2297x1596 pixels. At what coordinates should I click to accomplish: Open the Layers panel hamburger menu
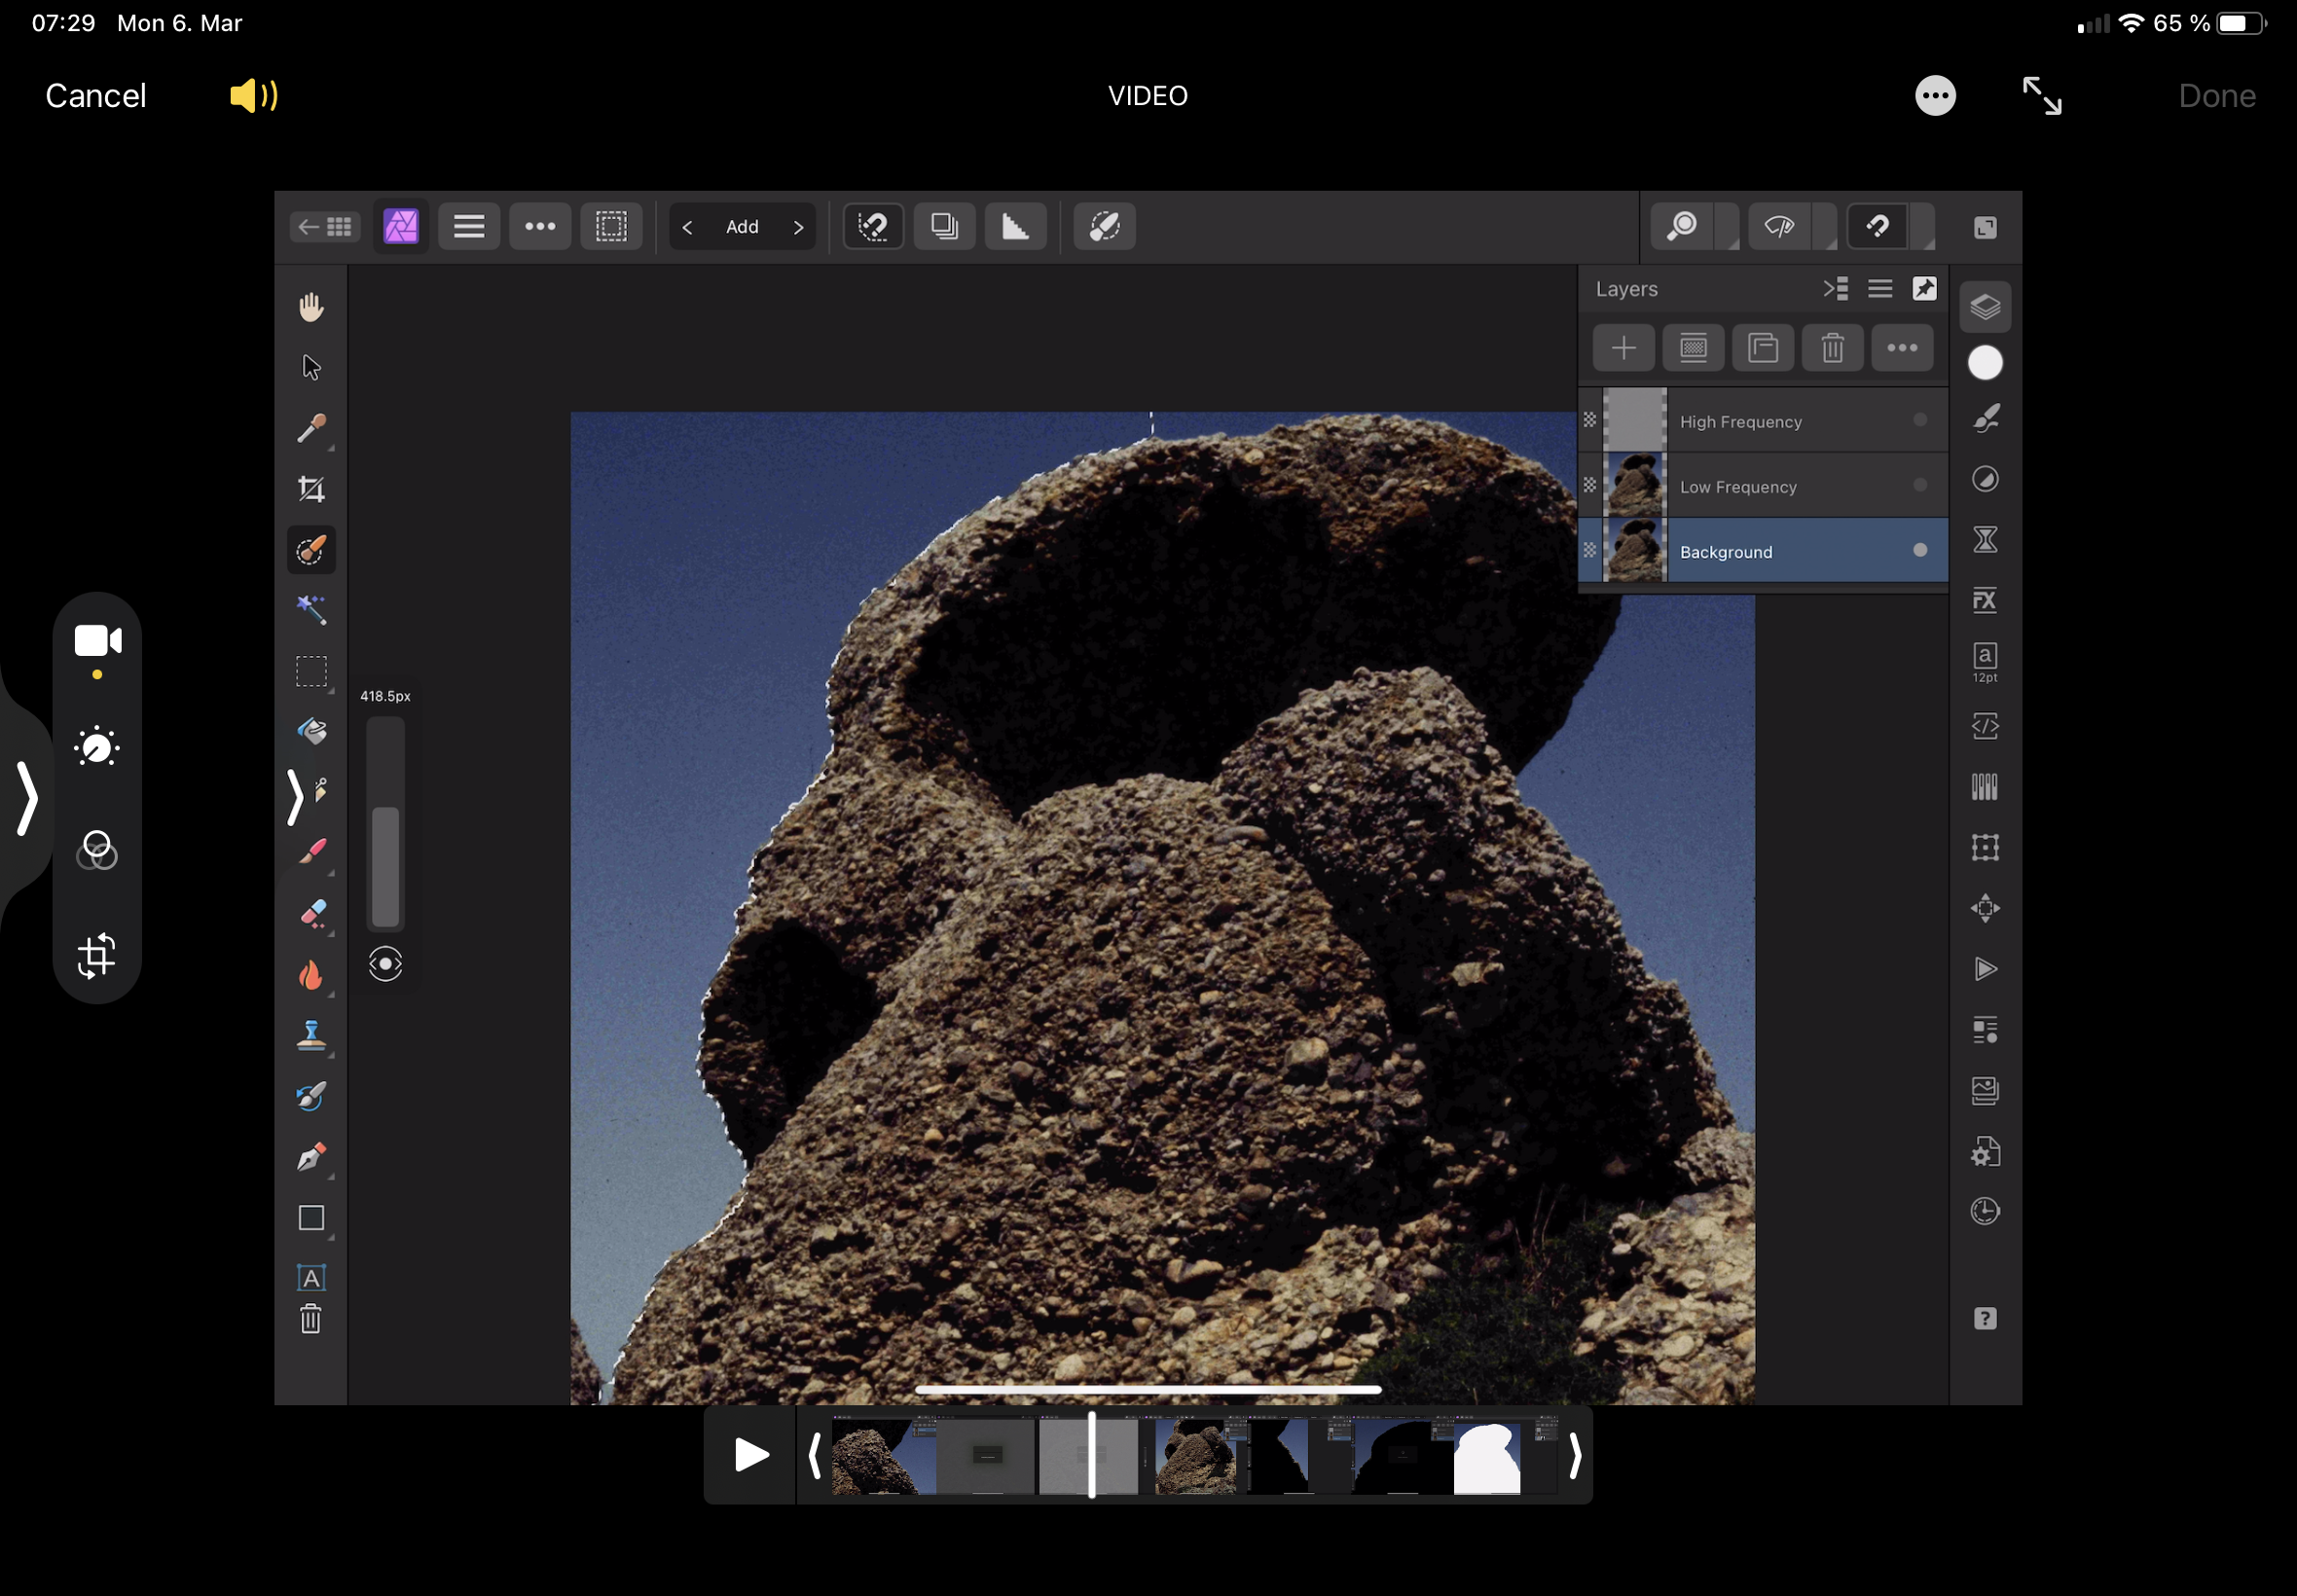(1879, 289)
